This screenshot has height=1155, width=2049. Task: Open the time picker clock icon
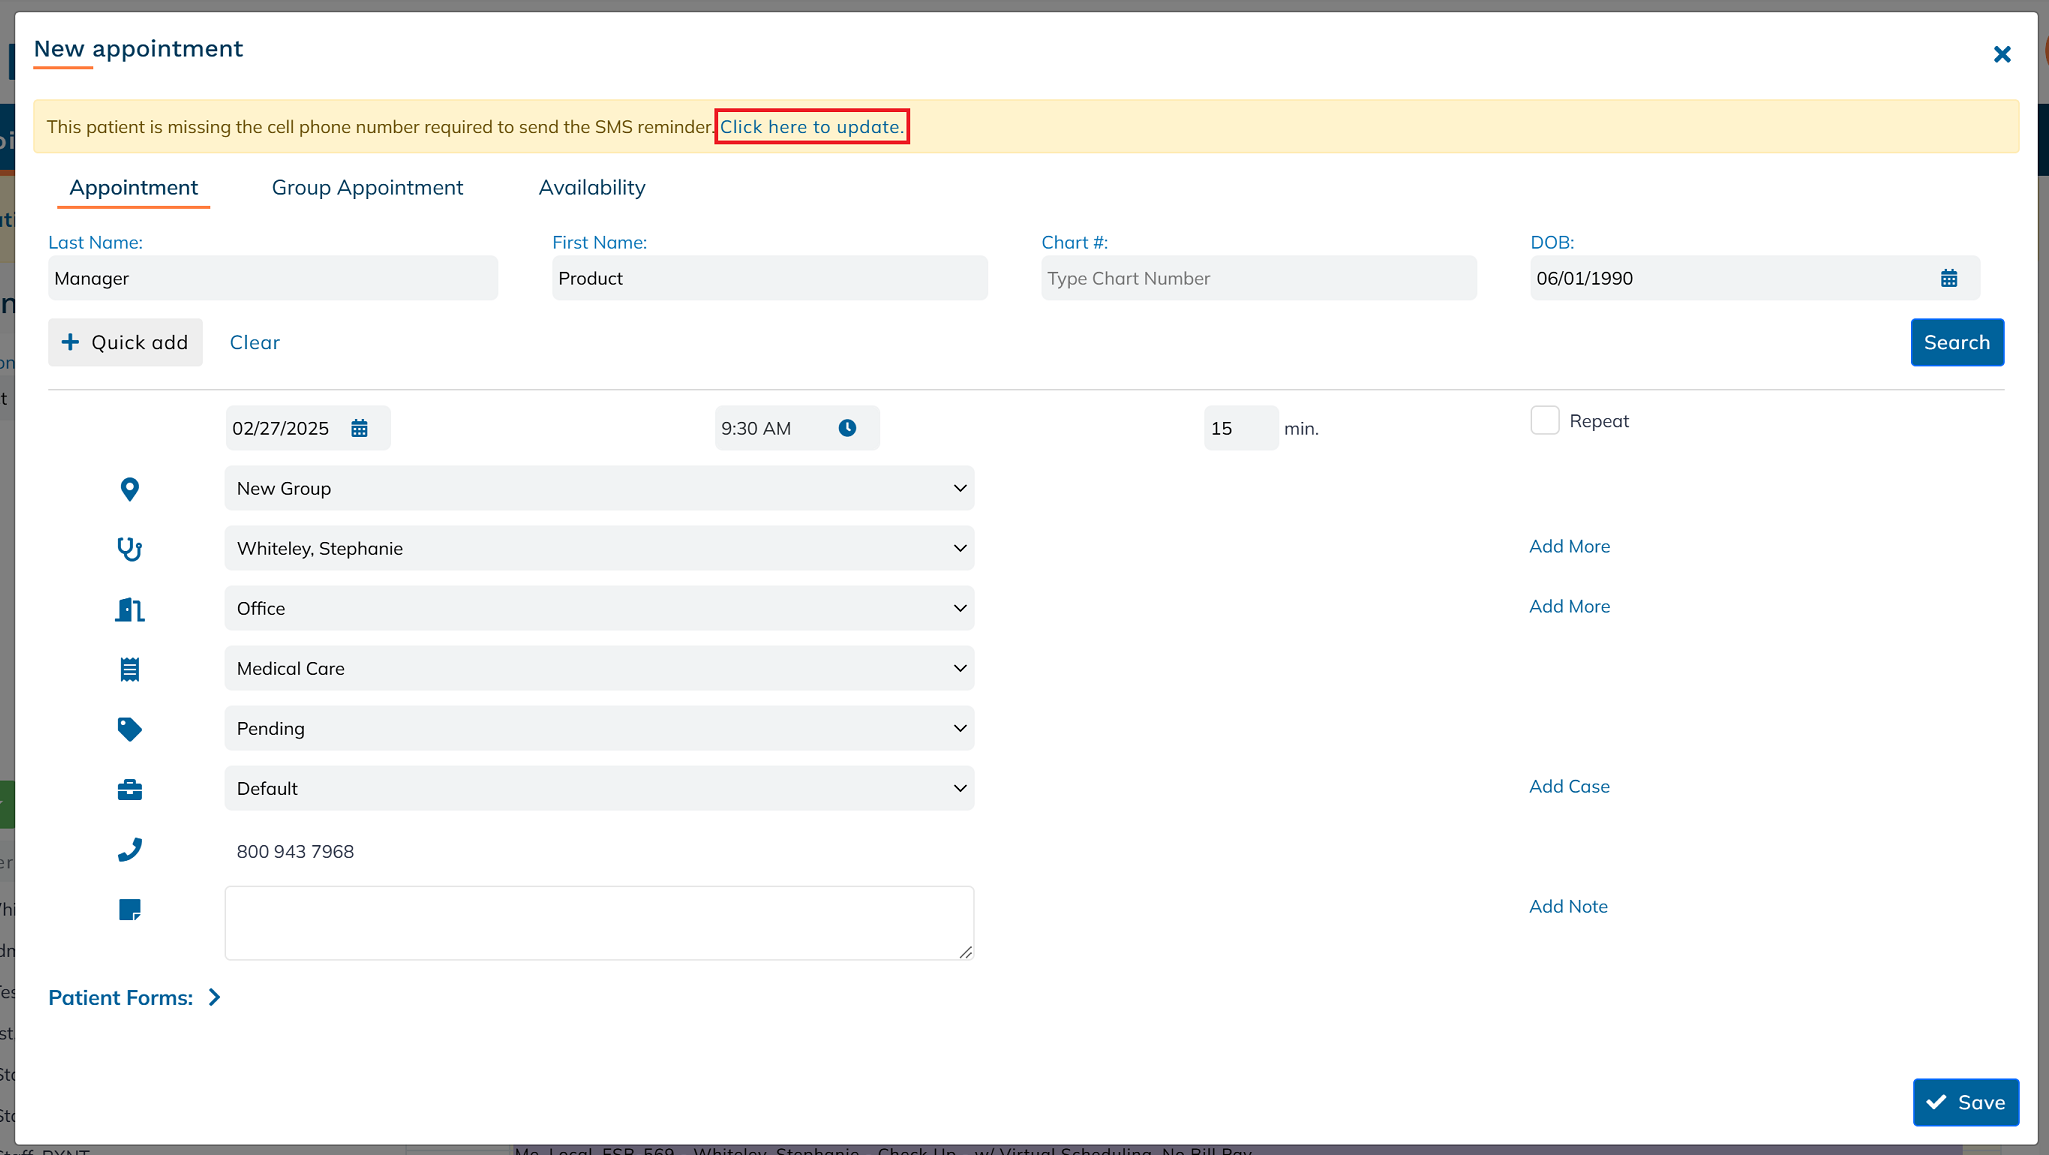tap(847, 428)
